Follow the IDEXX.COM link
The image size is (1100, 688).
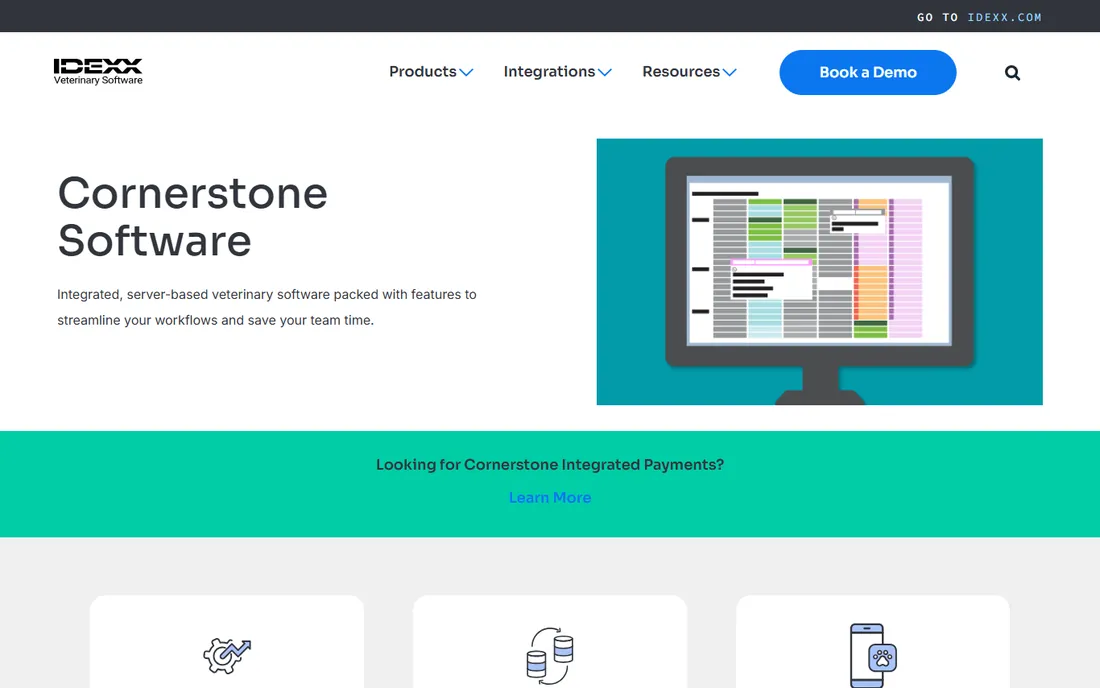(x=1005, y=17)
